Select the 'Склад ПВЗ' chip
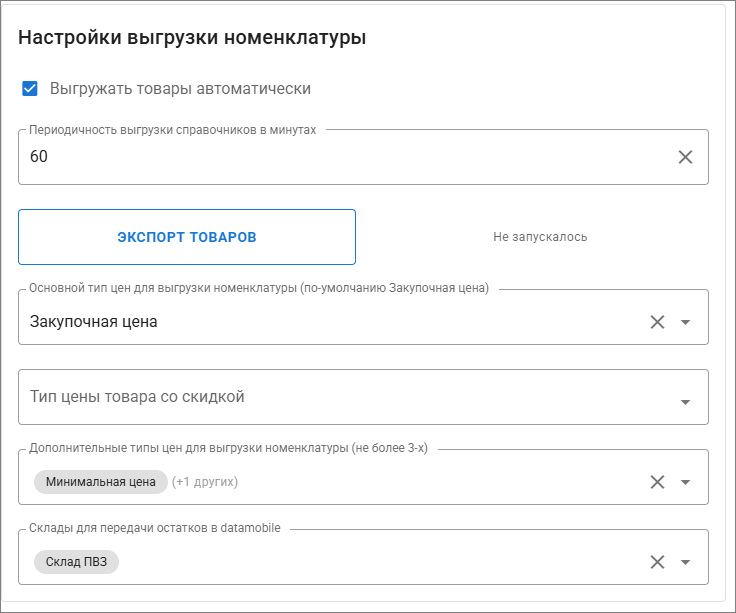 76,562
